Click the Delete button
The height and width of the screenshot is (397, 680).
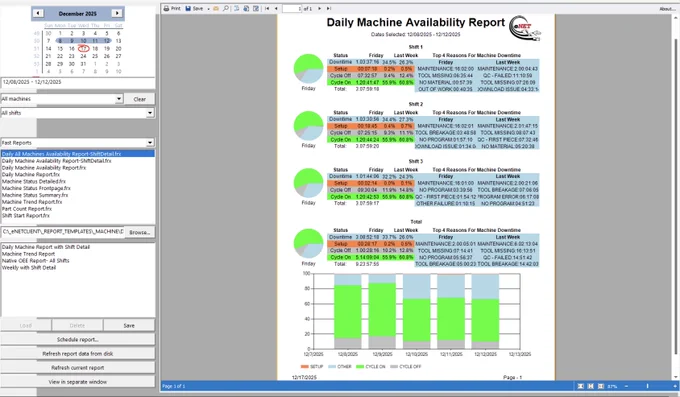coord(77,325)
